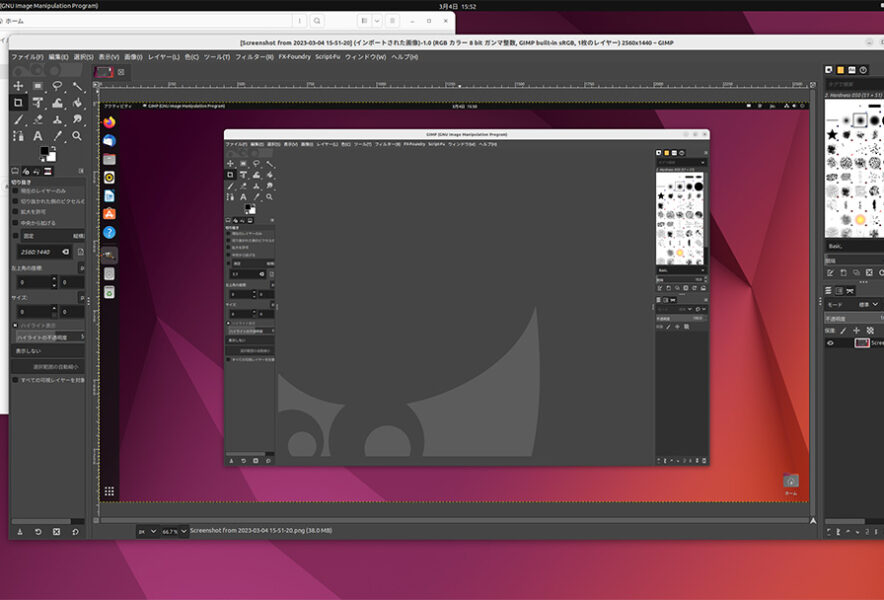Screen dimensions: 884x600
Task: Select the Eraser tool
Action: pyautogui.click(x=38, y=120)
